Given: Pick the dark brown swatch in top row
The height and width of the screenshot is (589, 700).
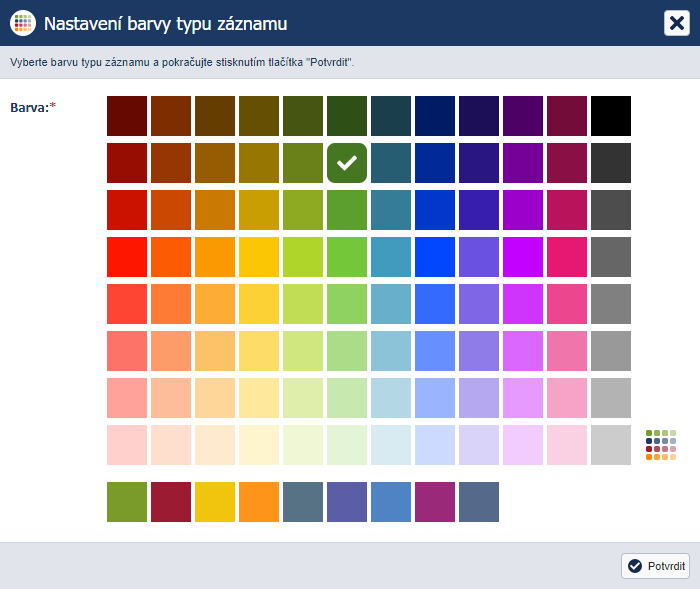Looking at the screenshot, I should [215, 116].
